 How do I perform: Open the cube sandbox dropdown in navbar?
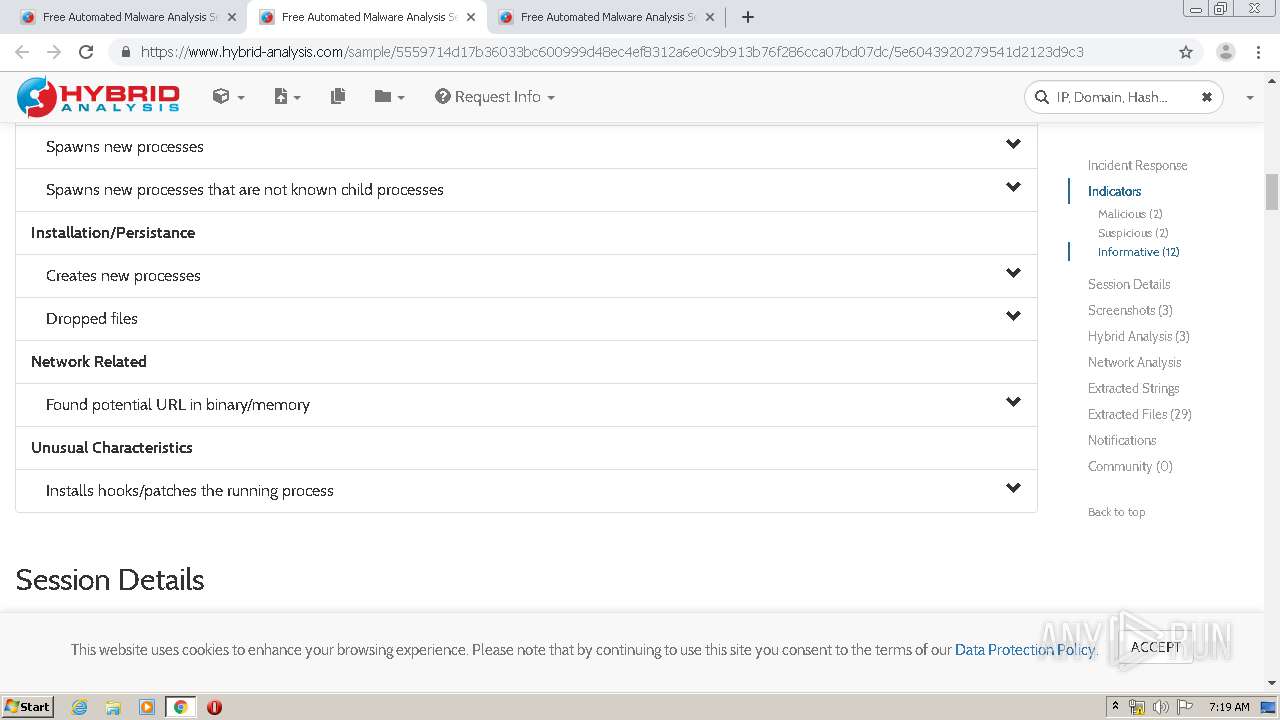pos(228,97)
